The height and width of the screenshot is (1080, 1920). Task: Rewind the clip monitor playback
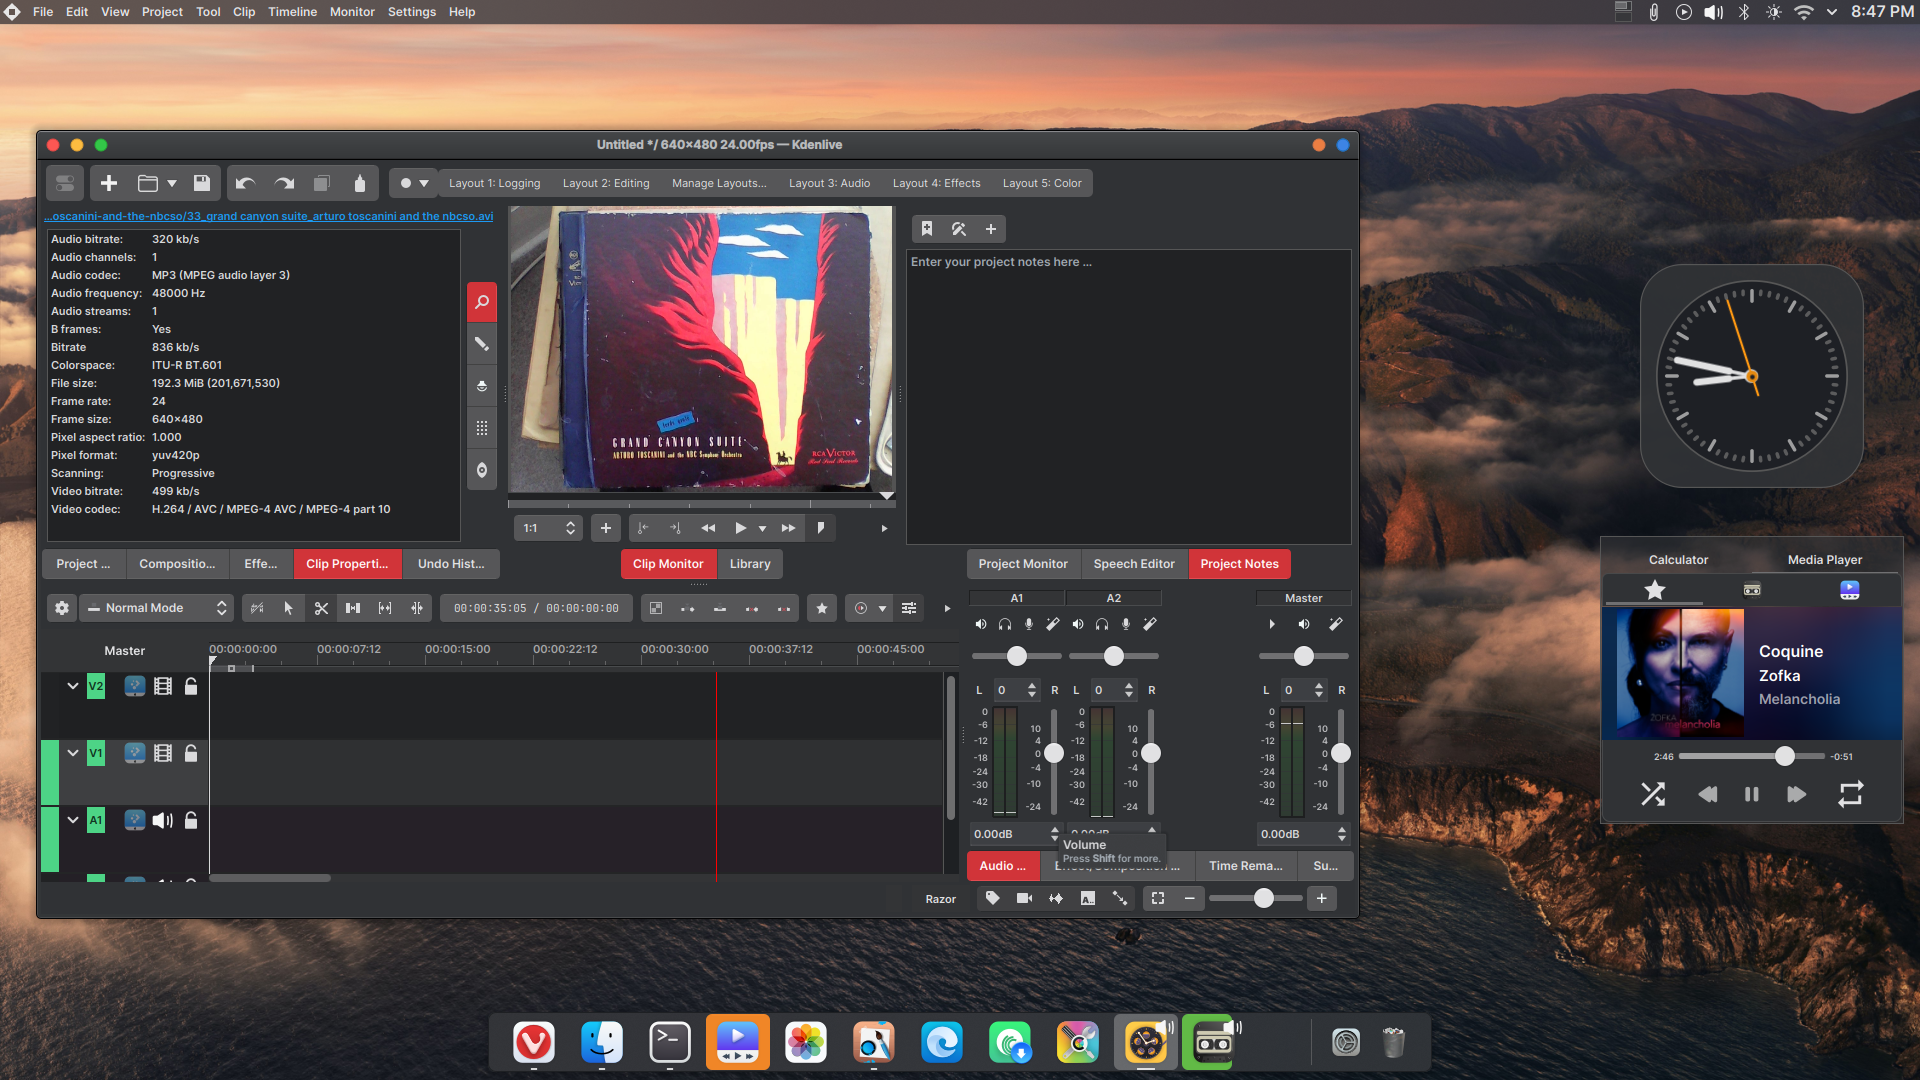[708, 528]
